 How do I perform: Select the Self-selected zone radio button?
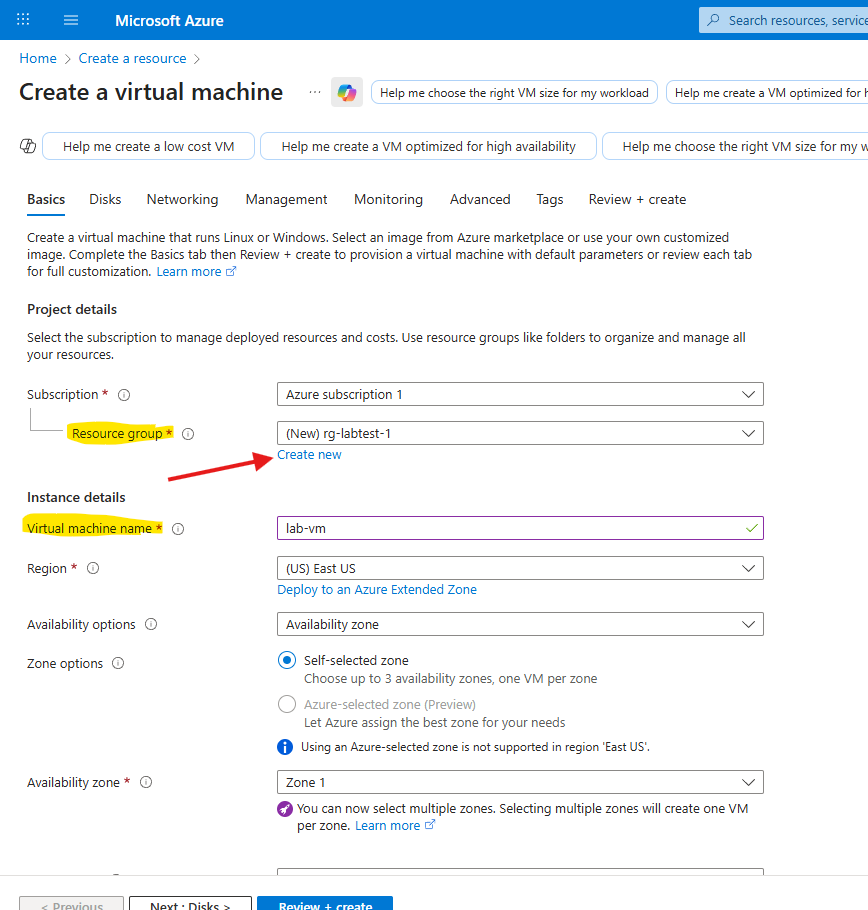(287, 660)
